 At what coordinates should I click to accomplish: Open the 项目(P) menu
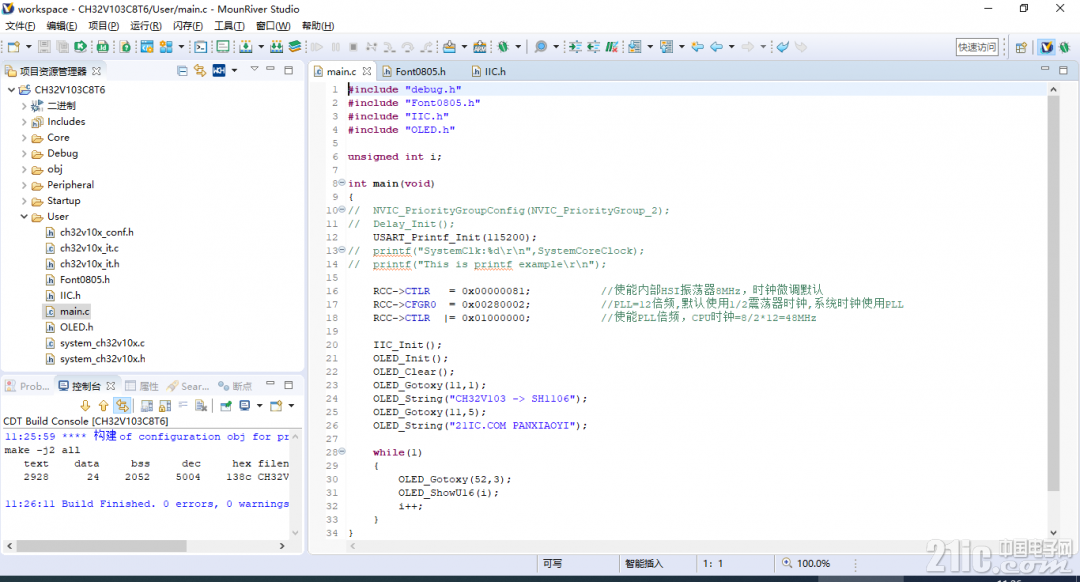(x=103, y=26)
